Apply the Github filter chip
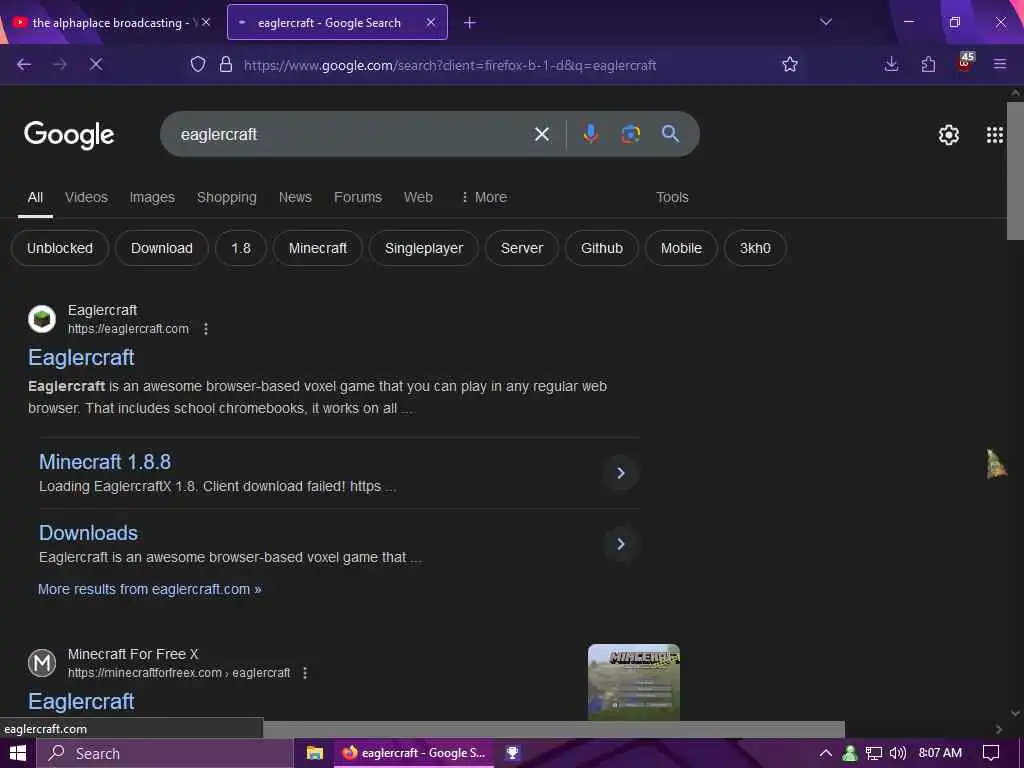Viewport: 1024px width, 768px height. [x=601, y=248]
